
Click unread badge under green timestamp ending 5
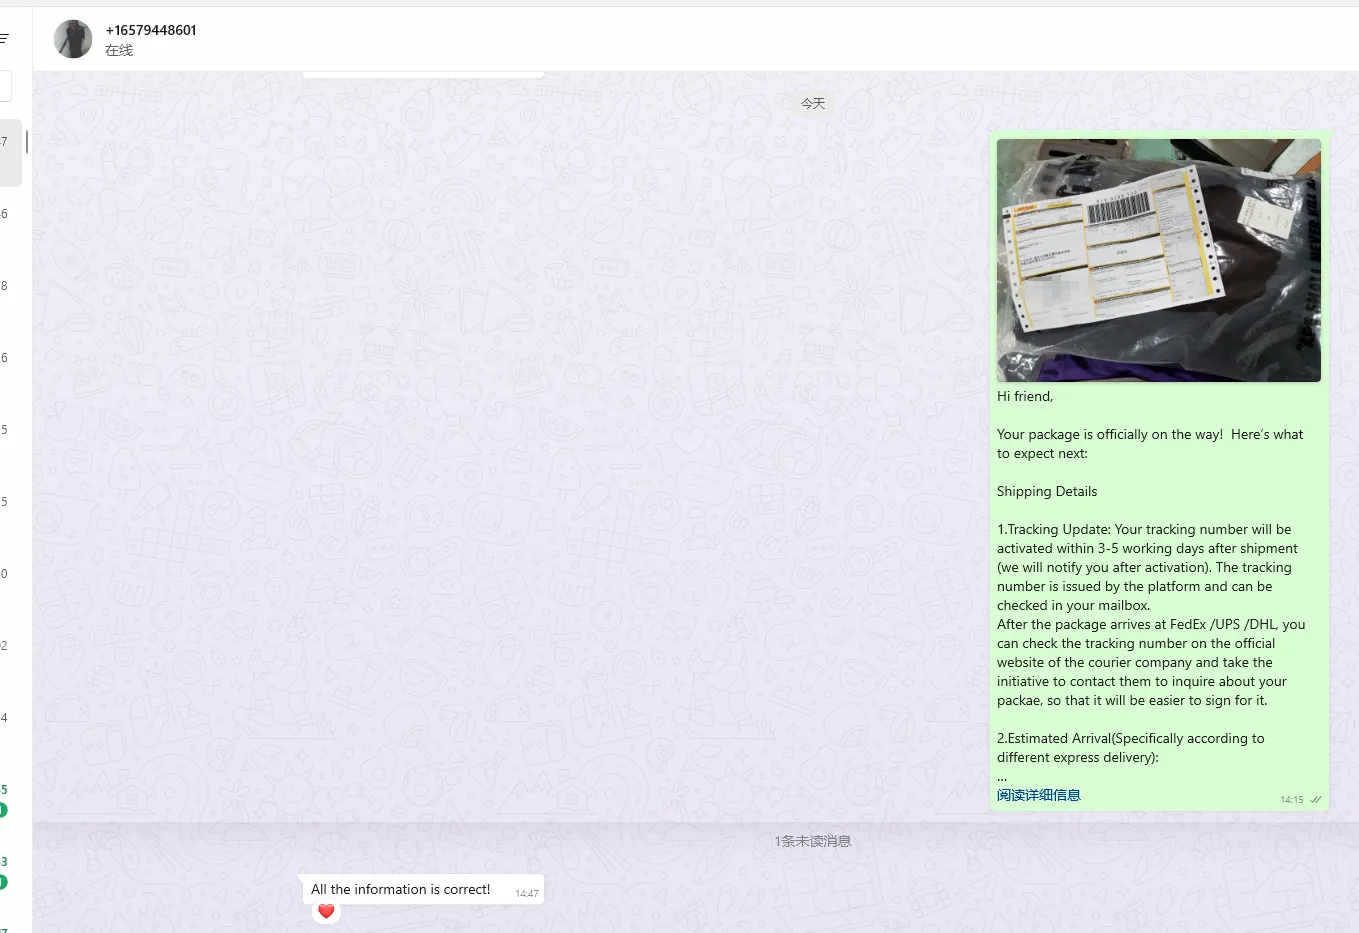[x=3, y=810]
